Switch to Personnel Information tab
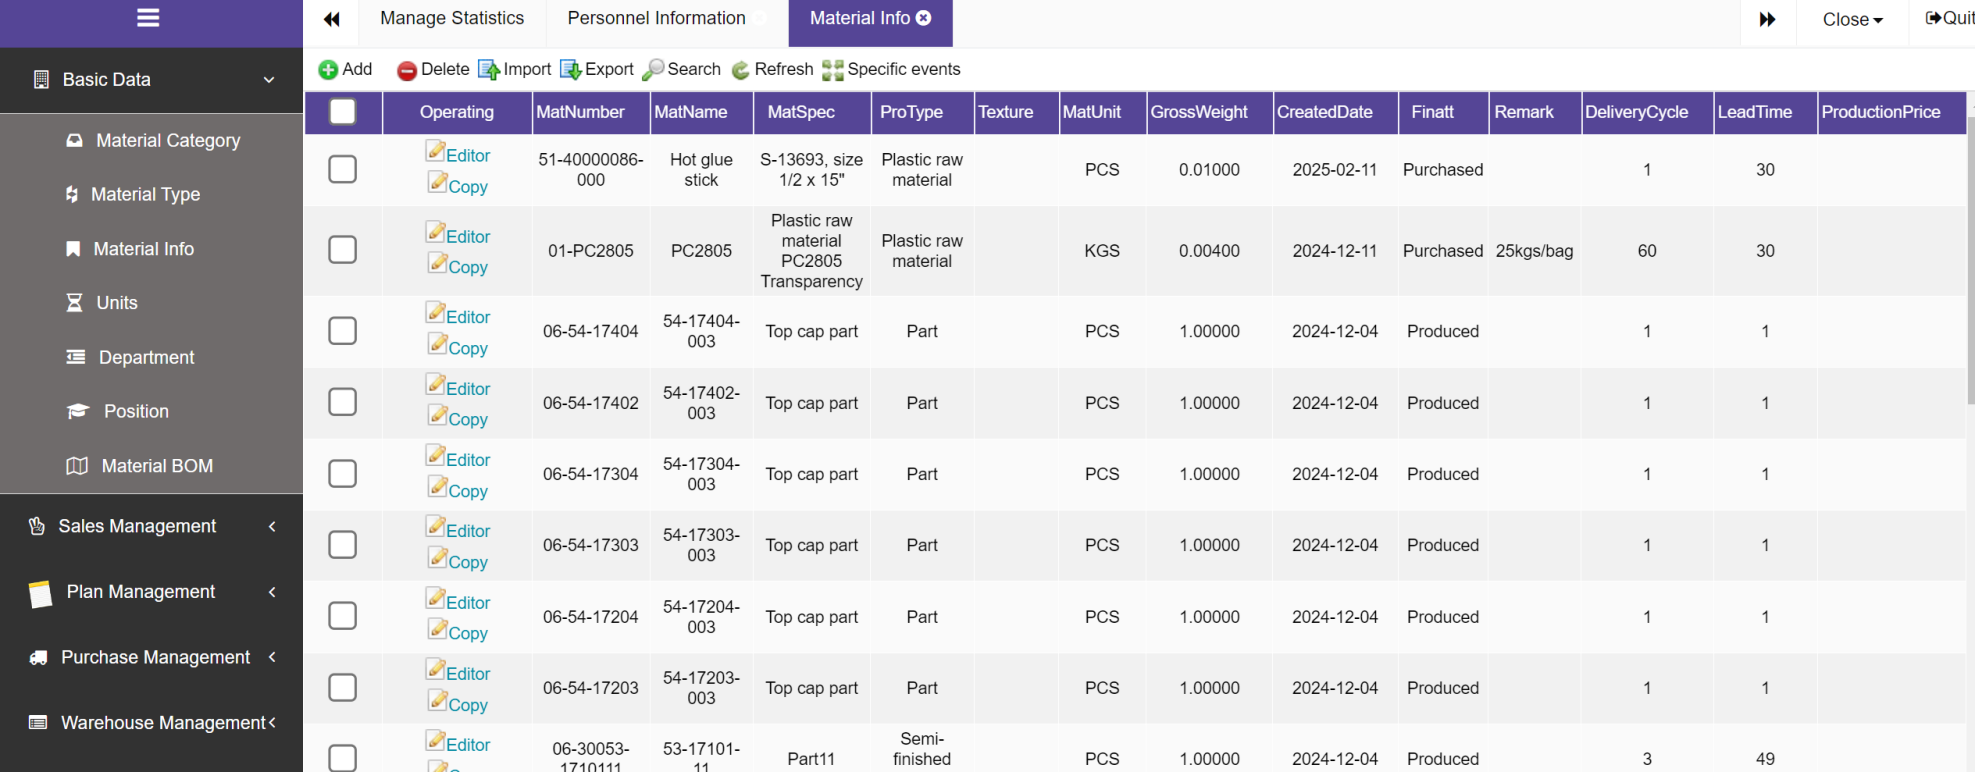The height and width of the screenshot is (772, 1975). 656,19
